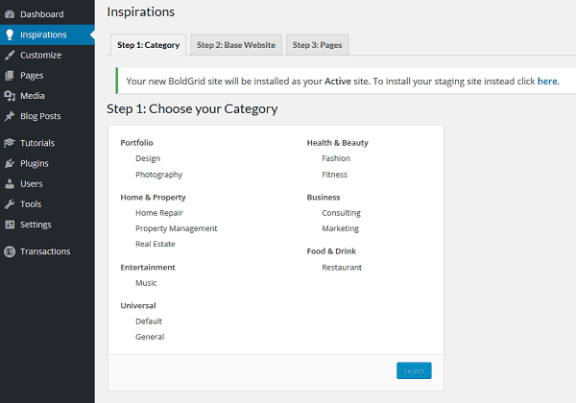Choose the Property Management category
The image size is (576, 403).
[x=176, y=229]
